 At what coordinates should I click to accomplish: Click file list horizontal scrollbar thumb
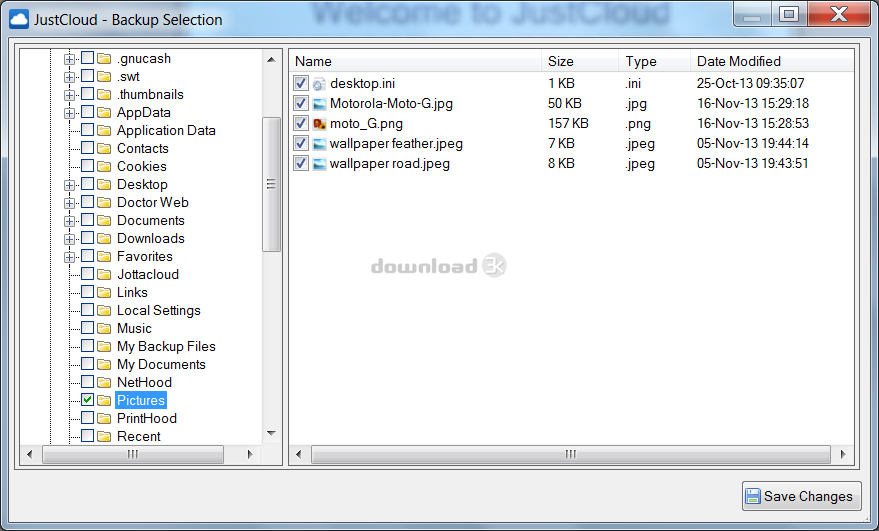[571, 454]
